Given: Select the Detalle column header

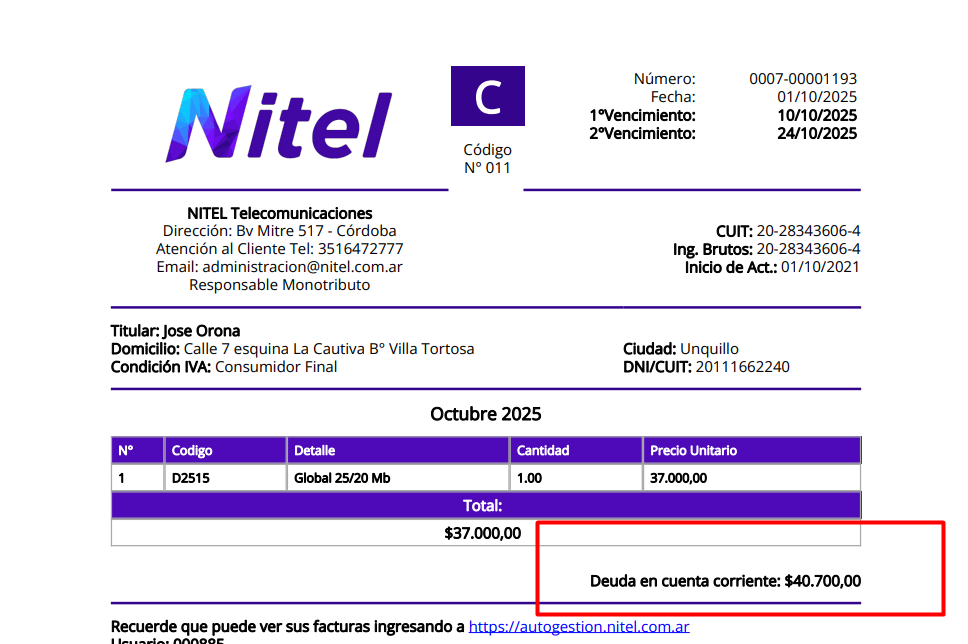Looking at the screenshot, I should (x=315, y=451).
